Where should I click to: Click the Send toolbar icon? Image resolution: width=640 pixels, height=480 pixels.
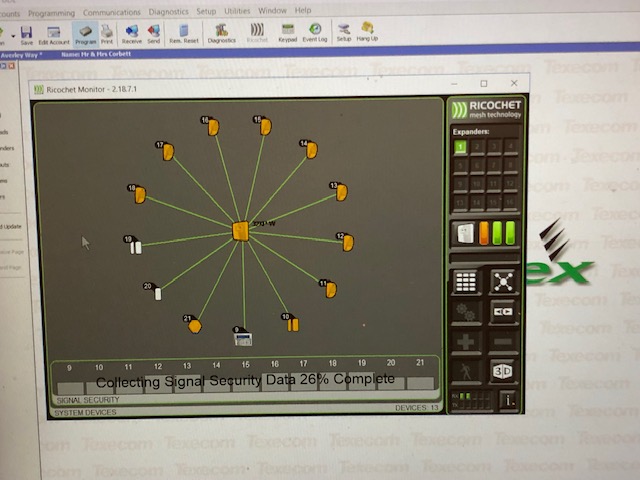coord(153,34)
